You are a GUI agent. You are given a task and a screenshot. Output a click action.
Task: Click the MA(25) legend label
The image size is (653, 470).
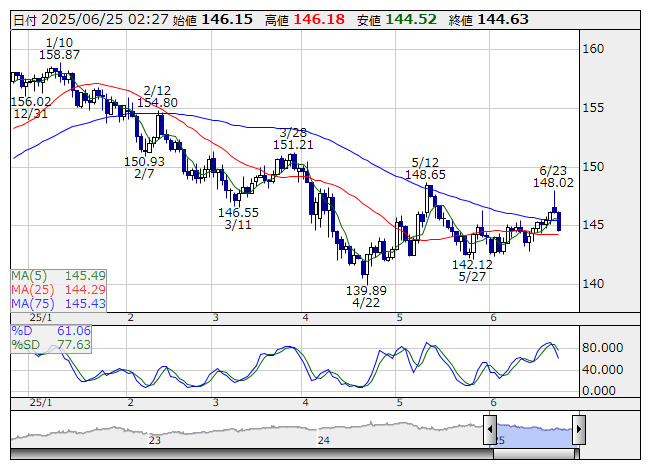pos(32,289)
